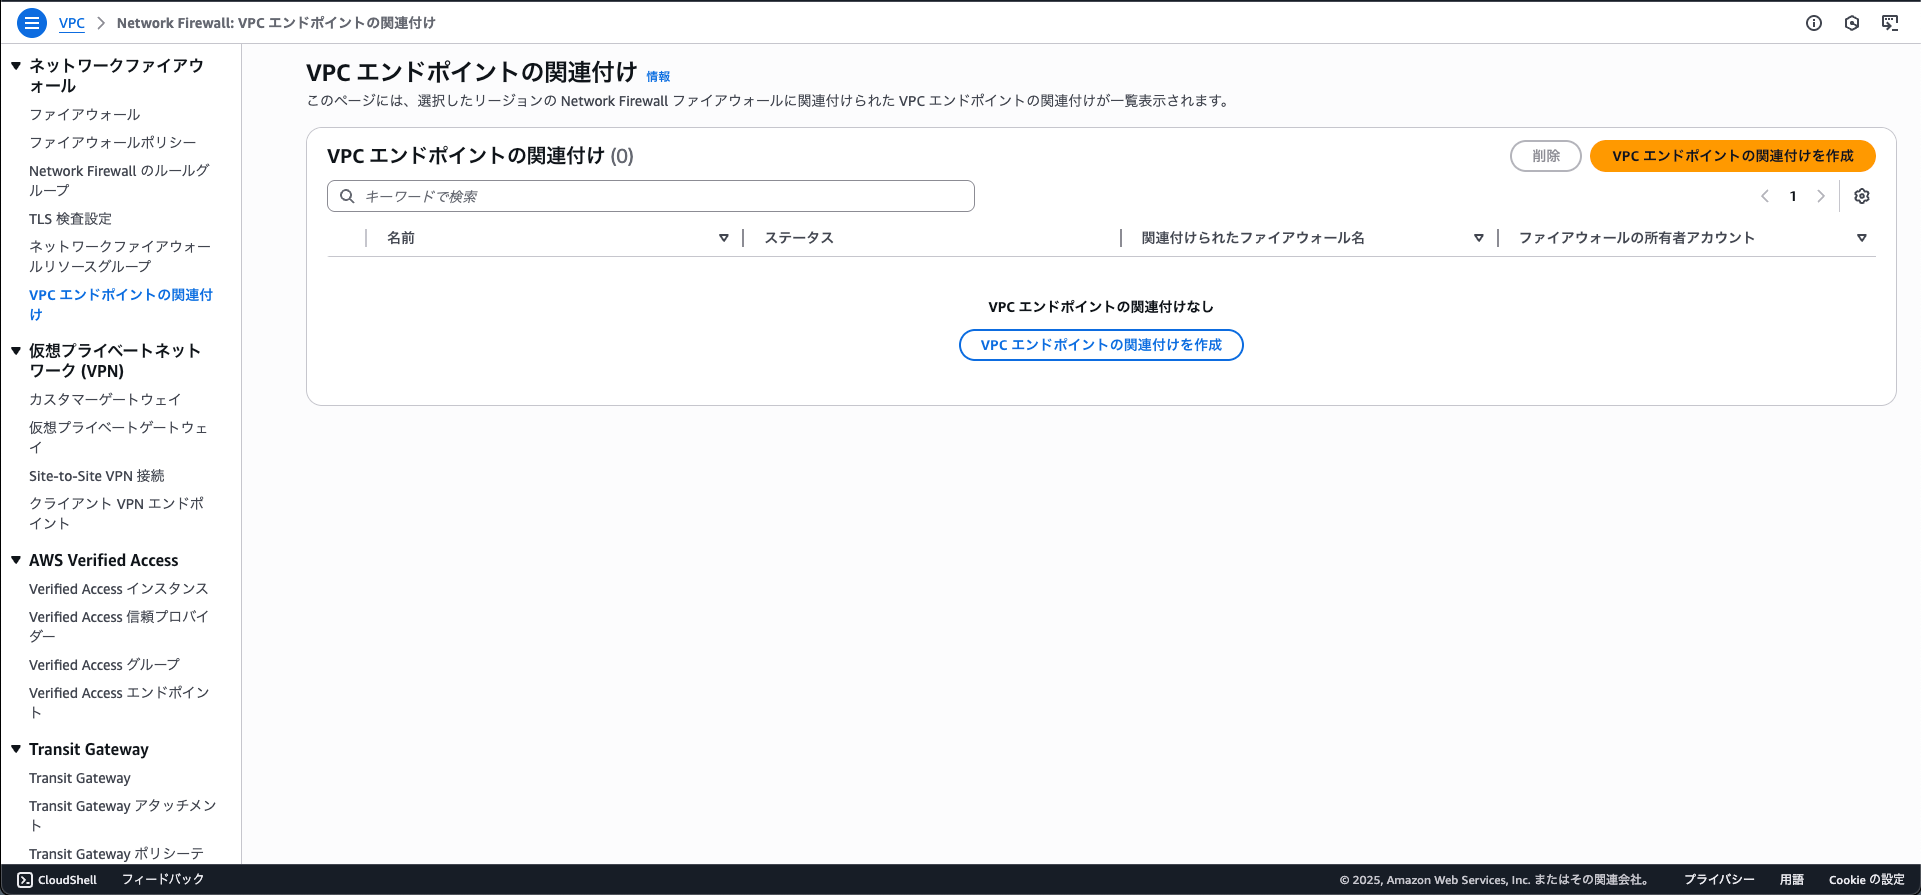Open クライアント VPN エンドポイント

click(116, 514)
